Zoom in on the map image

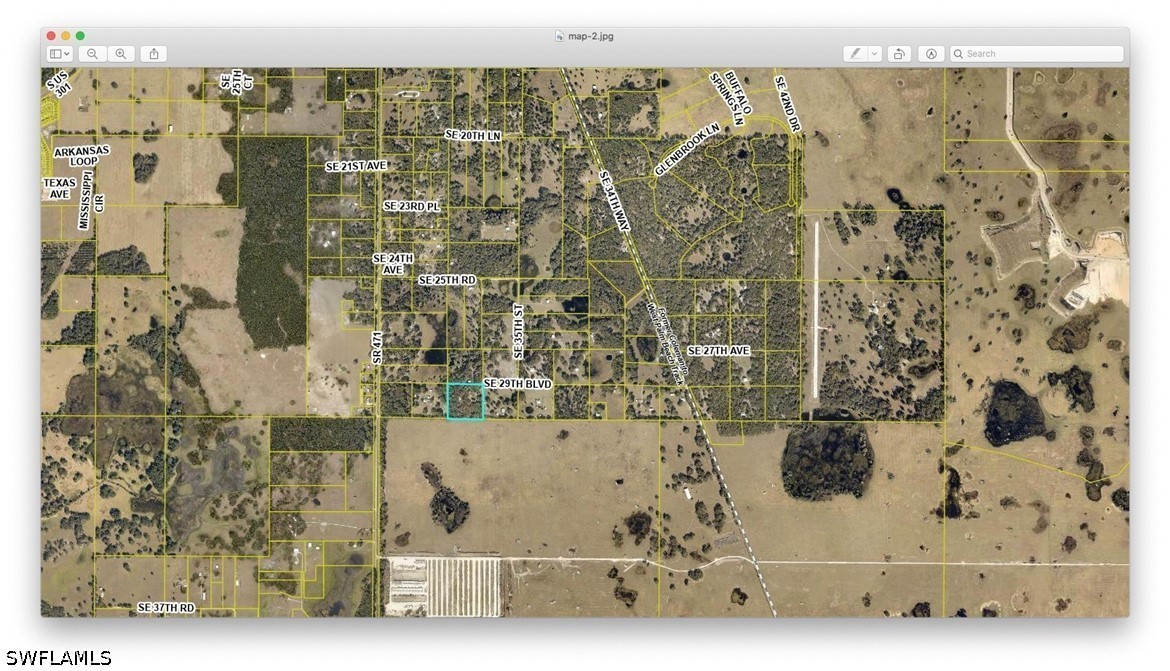121,54
